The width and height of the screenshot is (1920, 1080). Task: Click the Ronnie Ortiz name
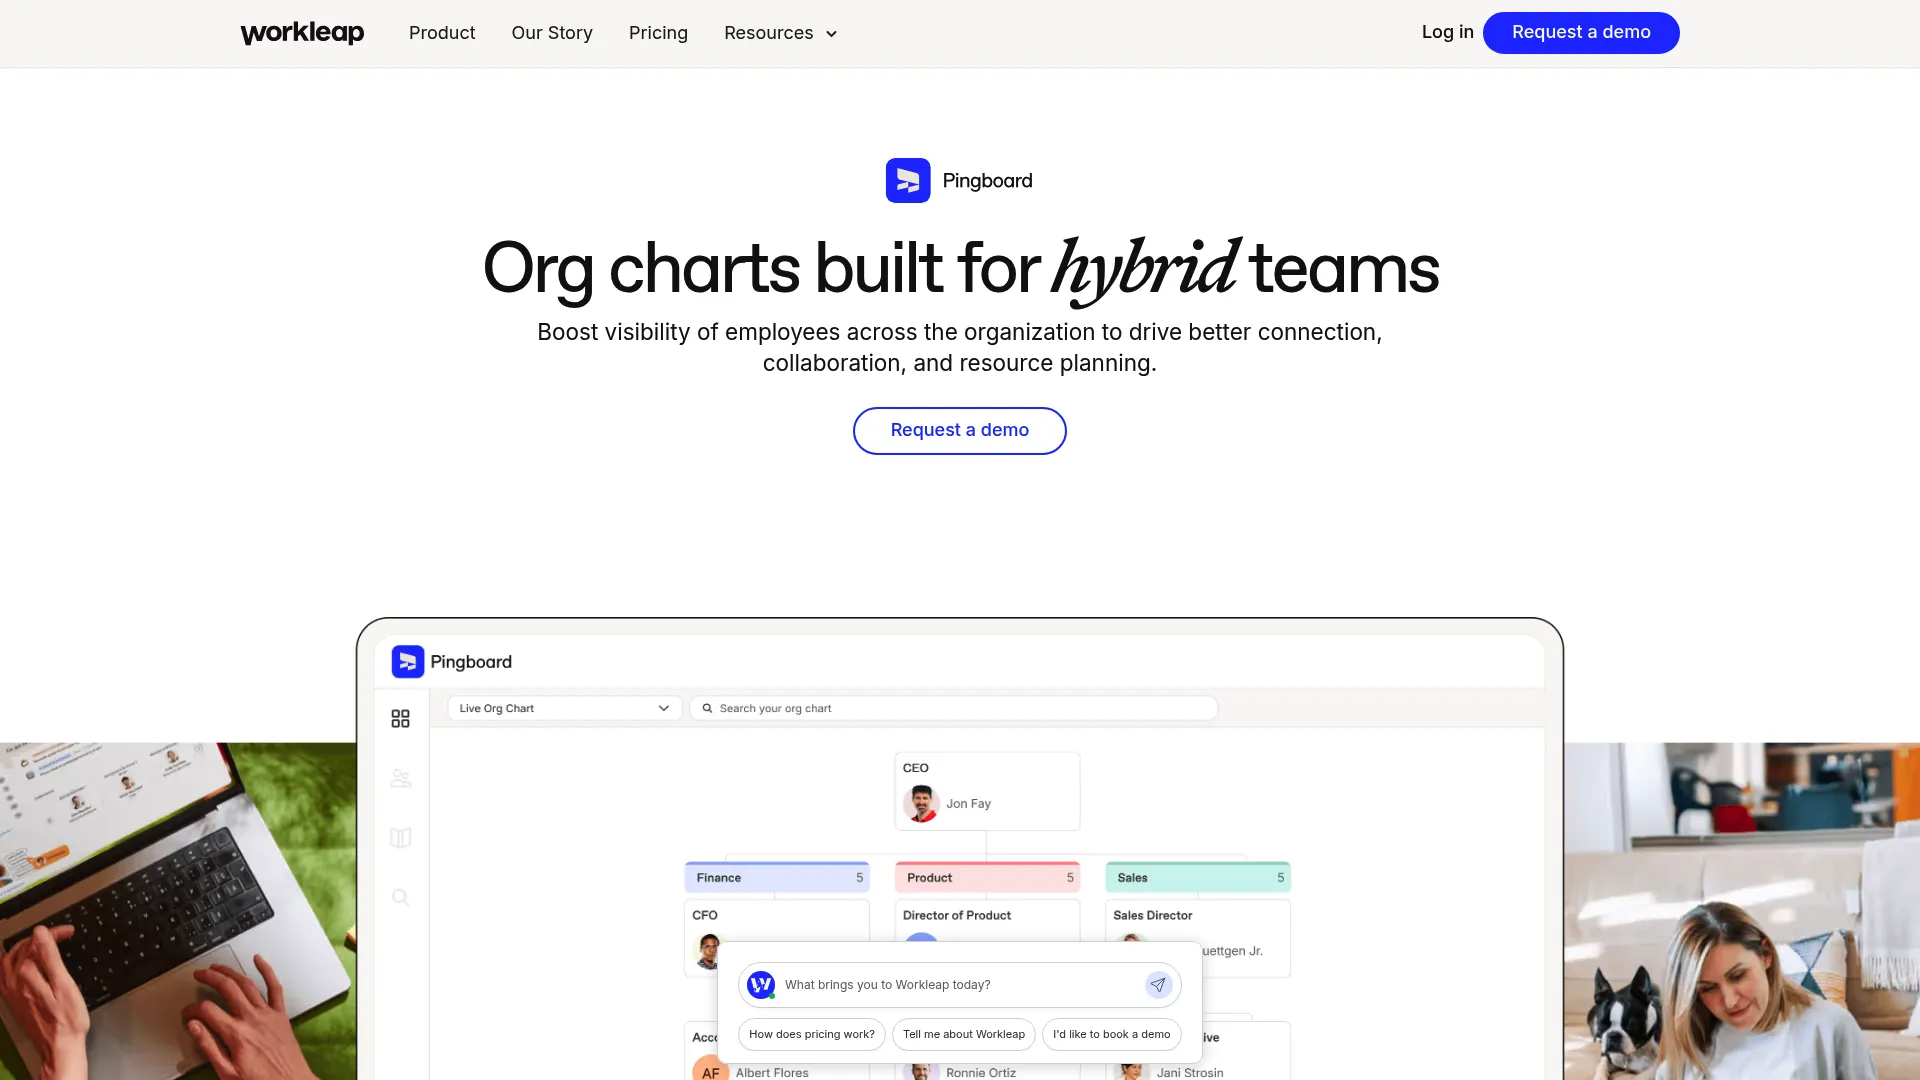click(x=981, y=1072)
